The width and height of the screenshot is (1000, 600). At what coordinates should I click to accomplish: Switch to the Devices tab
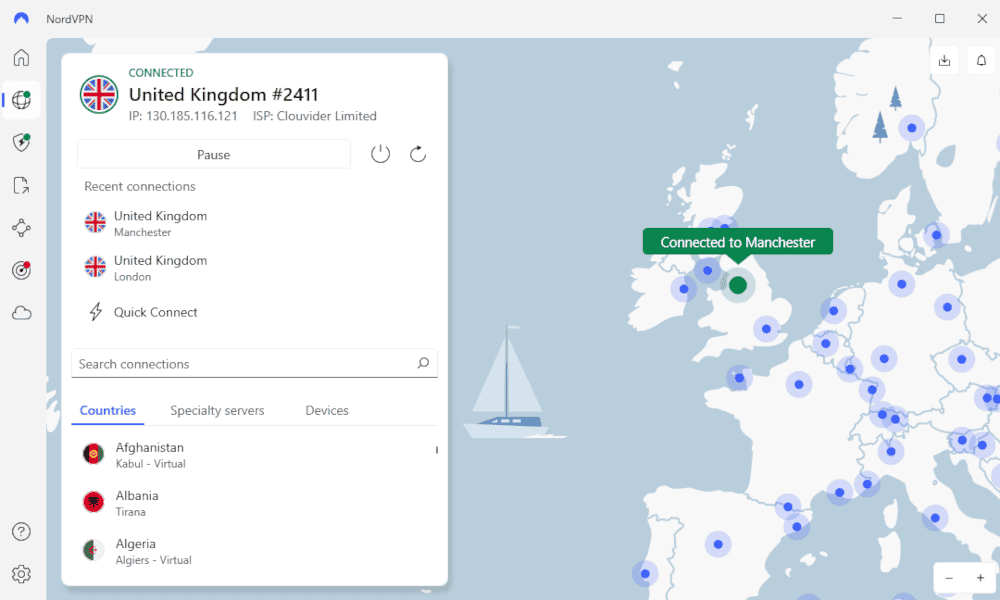pyautogui.click(x=327, y=410)
